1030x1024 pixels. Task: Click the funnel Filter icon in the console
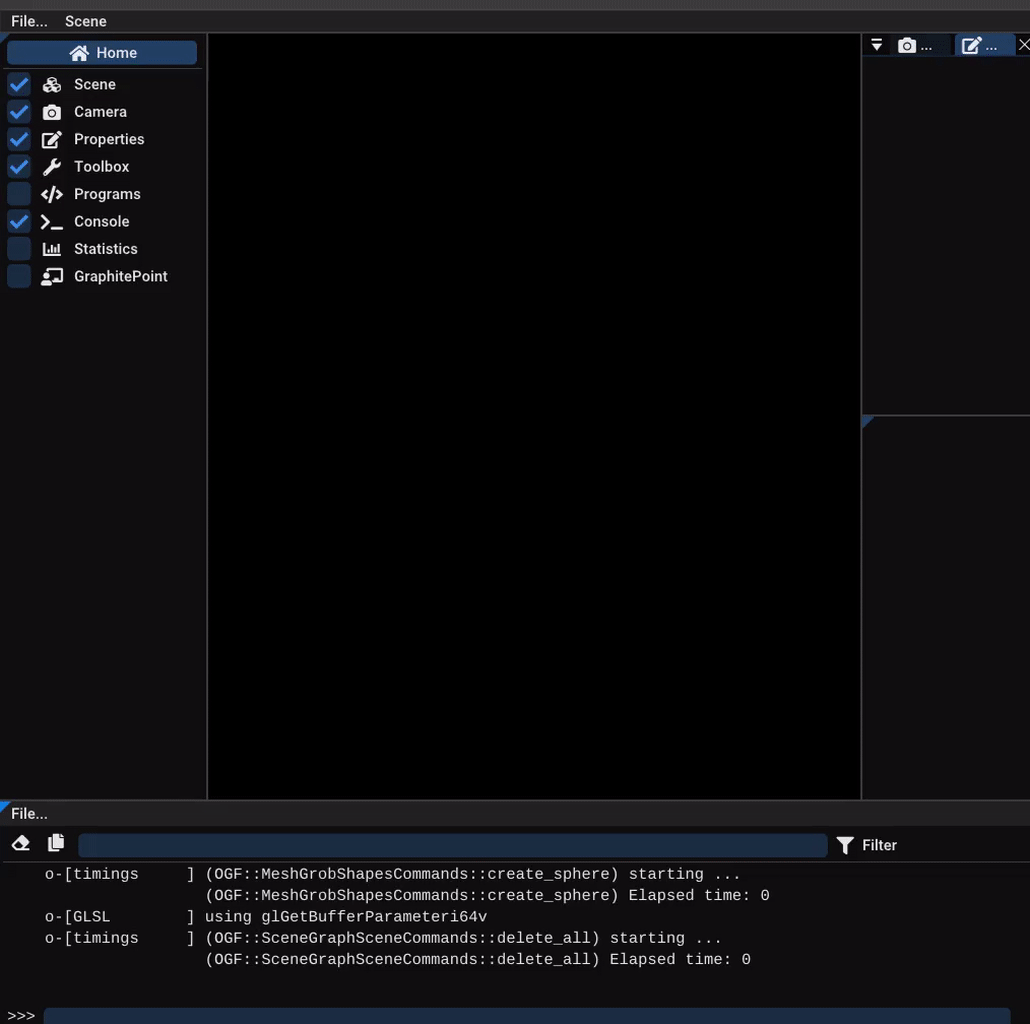[845, 846]
